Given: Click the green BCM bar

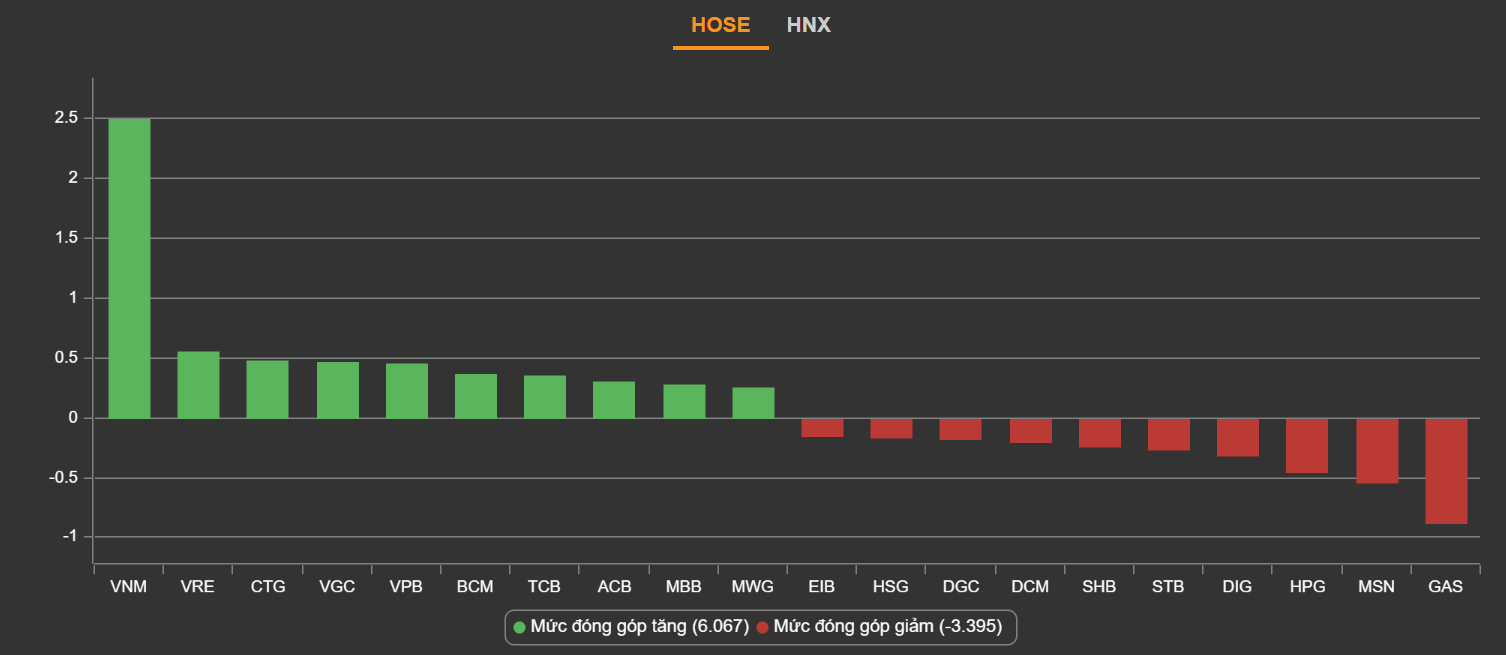Looking at the screenshot, I should pos(475,396).
